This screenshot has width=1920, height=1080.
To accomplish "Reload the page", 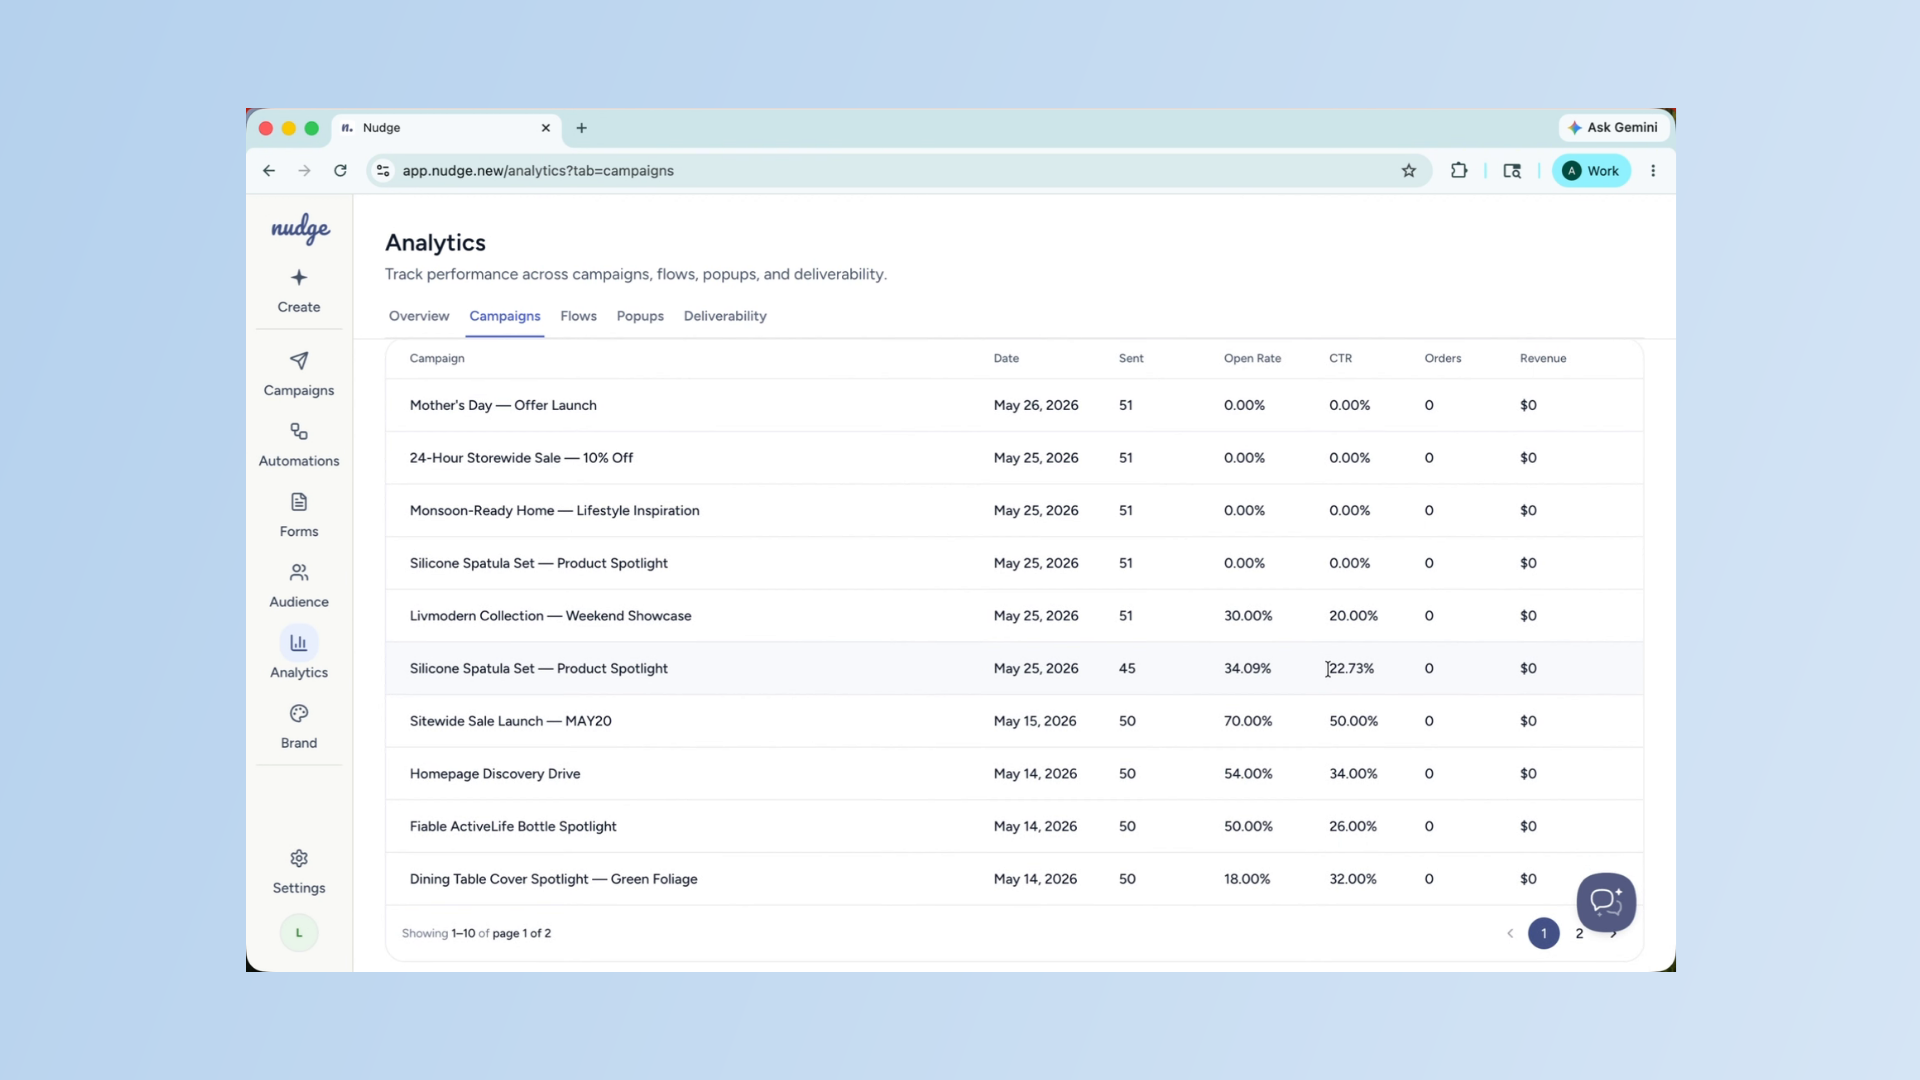I will (x=340, y=171).
